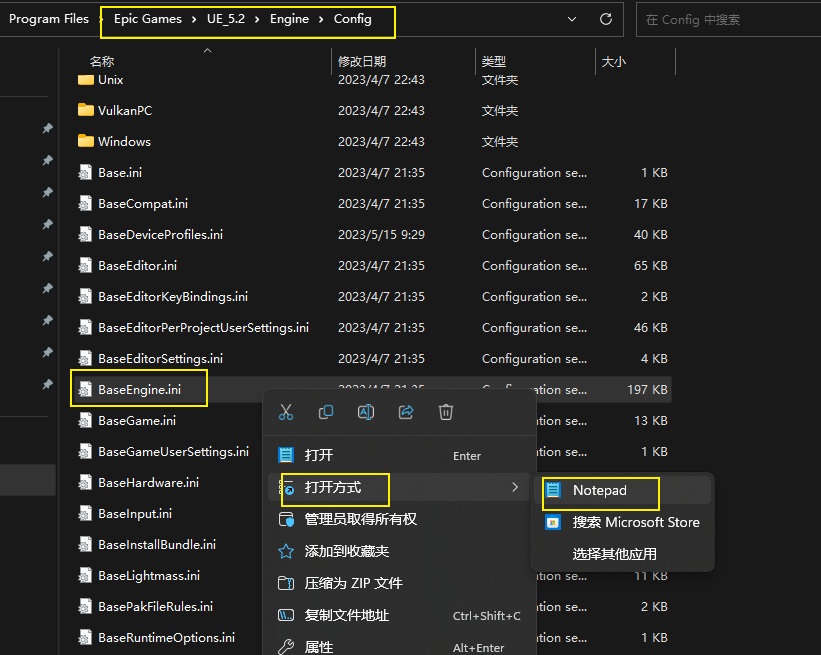Select 属性 menu entry
The height and width of the screenshot is (655, 821).
pyautogui.click(x=402, y=647)
